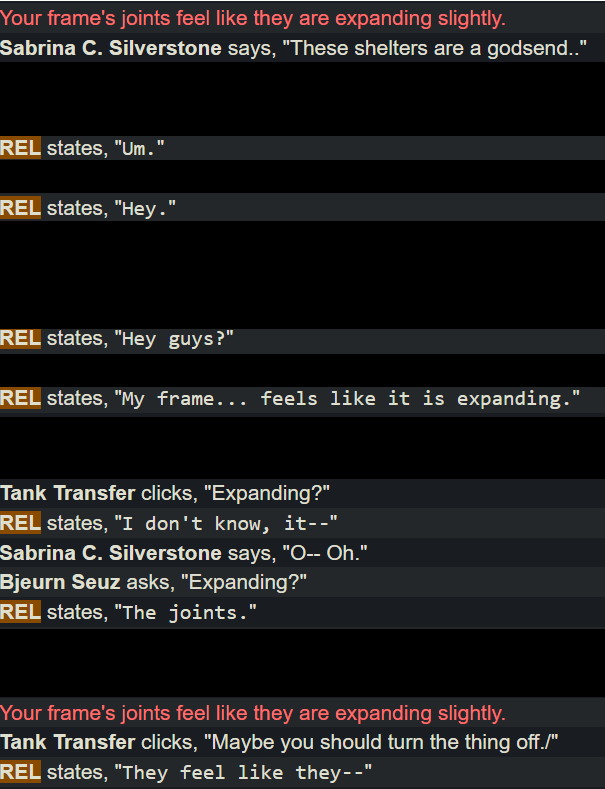Select Tank Transfer's name on "Expanding?" line

pyautogui.click(x=67, y=493)
